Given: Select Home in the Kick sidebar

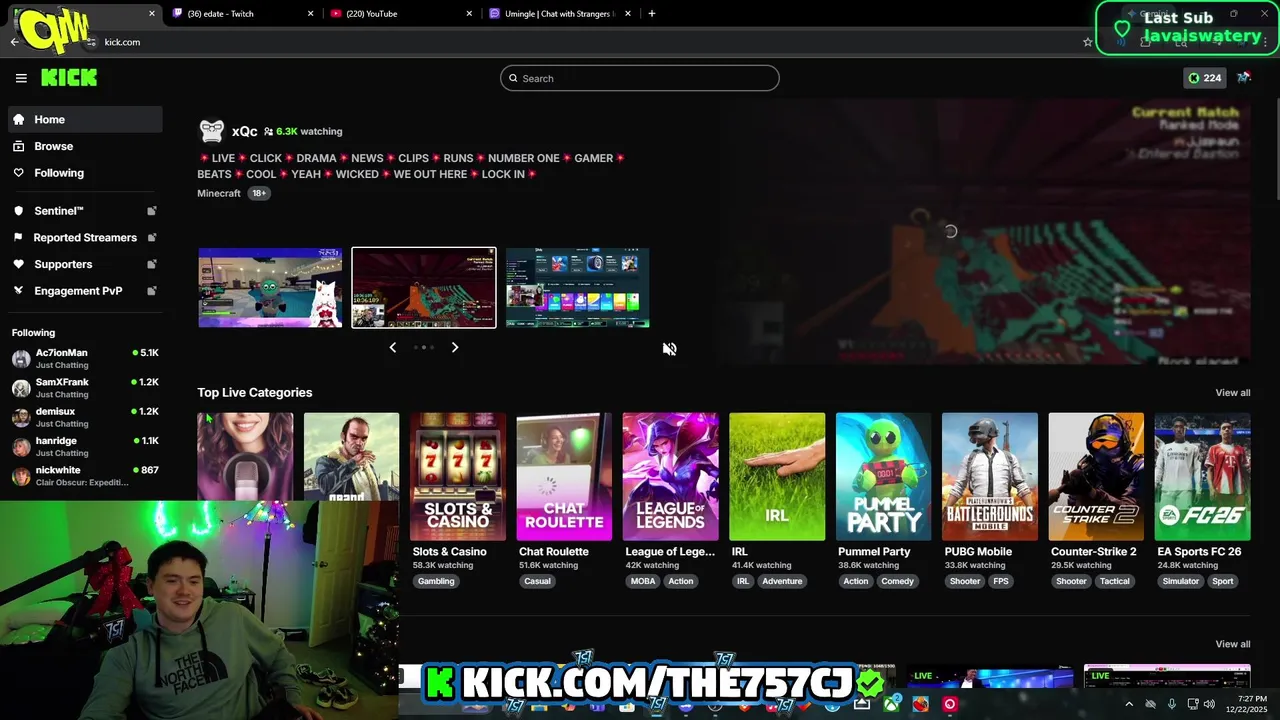Looking at the screenshot, I should [85, 119].
